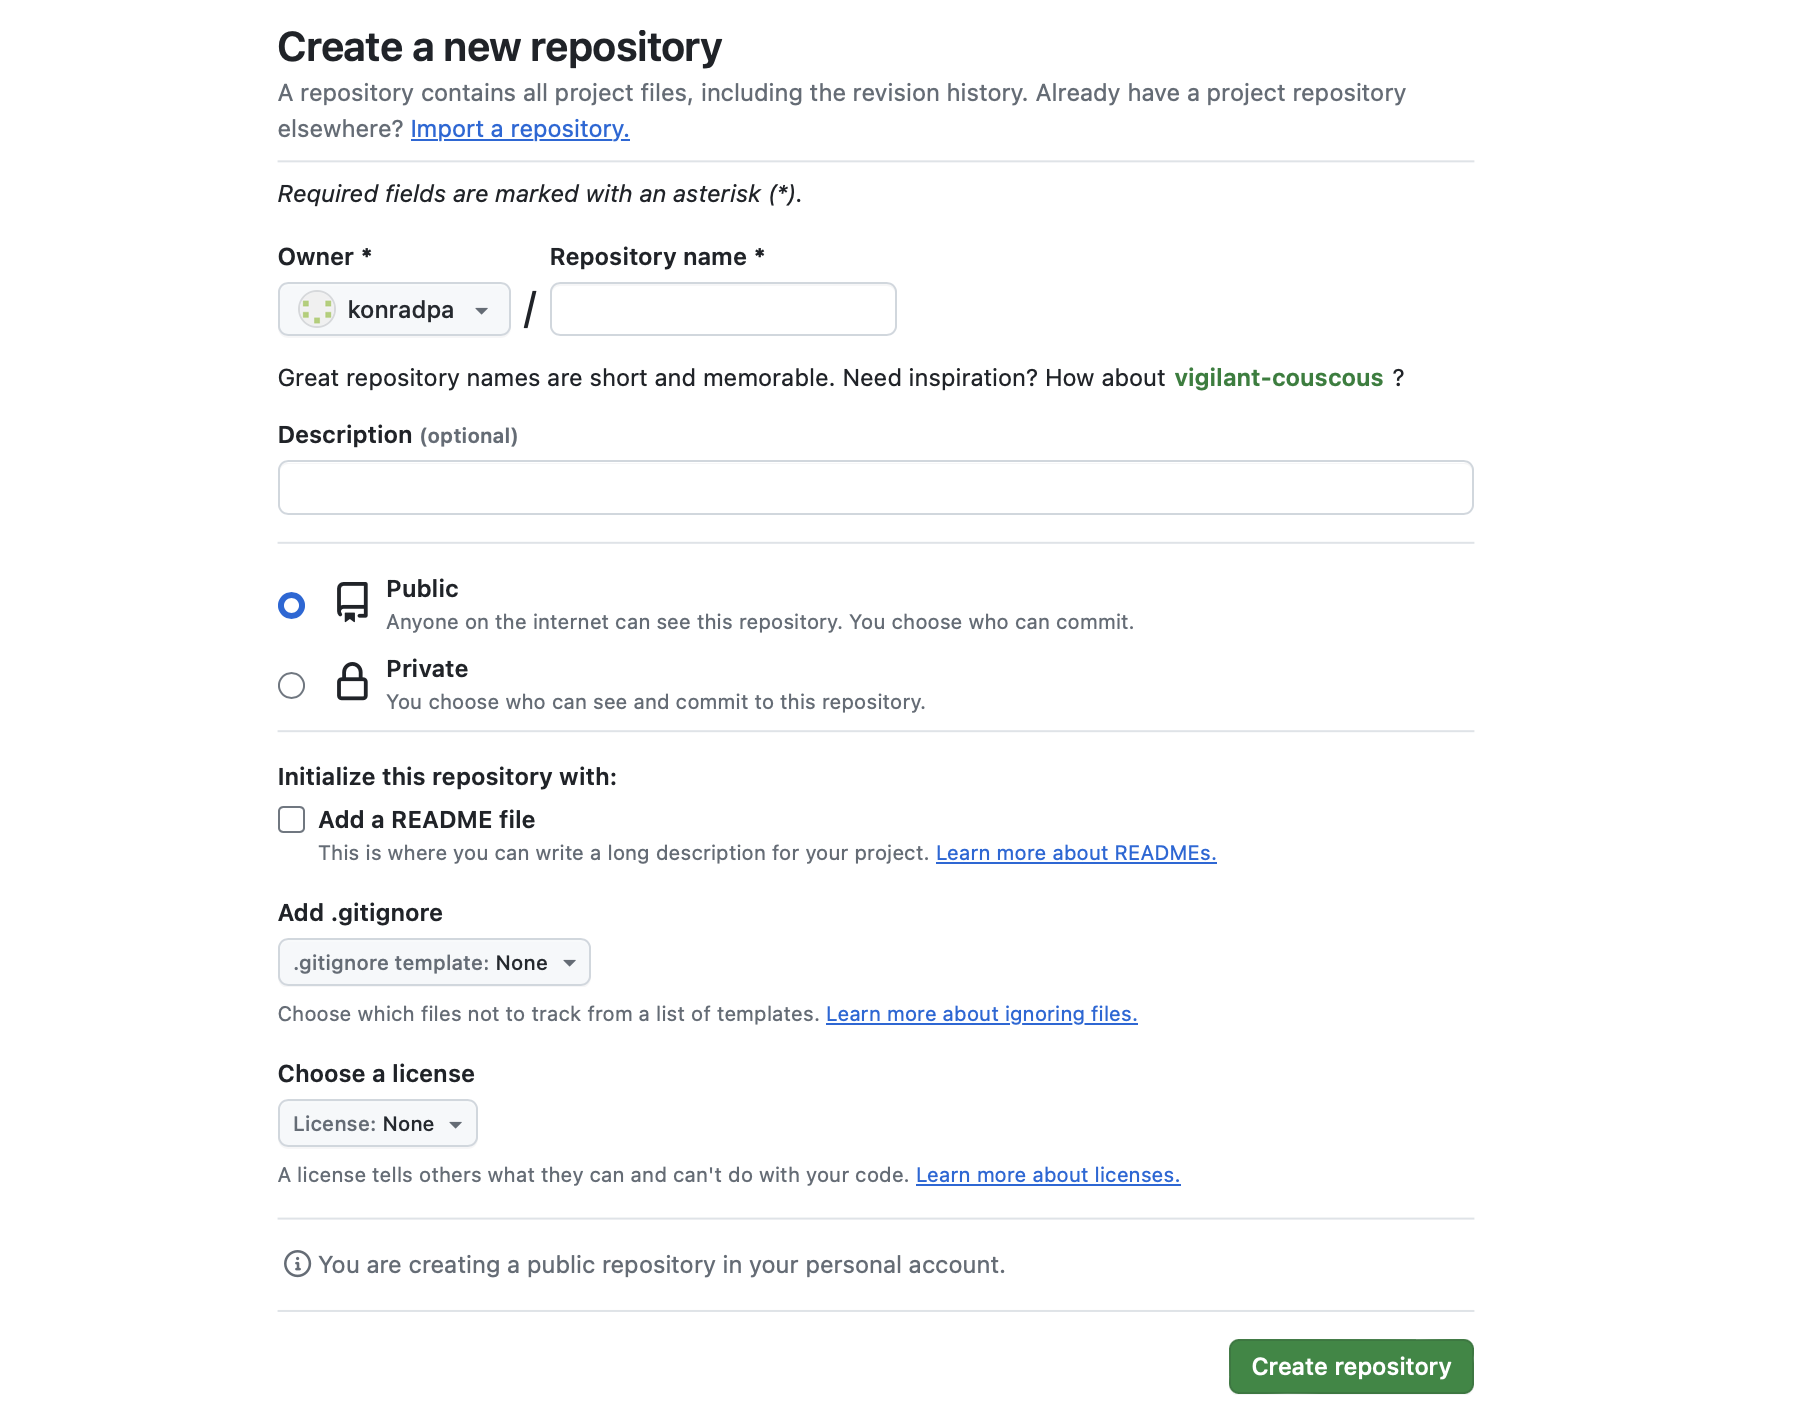Click the Private option label text
Viewport: 1820px width, 1428px height.
click(427, 669)
